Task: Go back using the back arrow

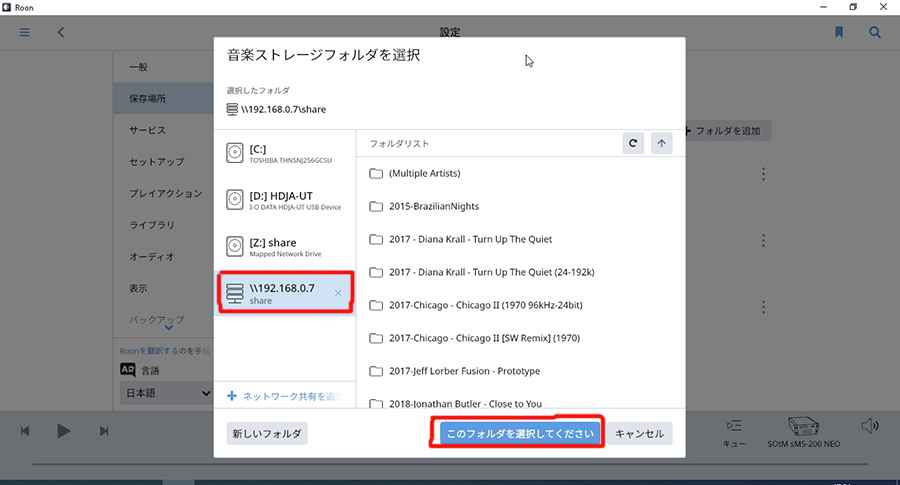Action: [x=61, y=32]
